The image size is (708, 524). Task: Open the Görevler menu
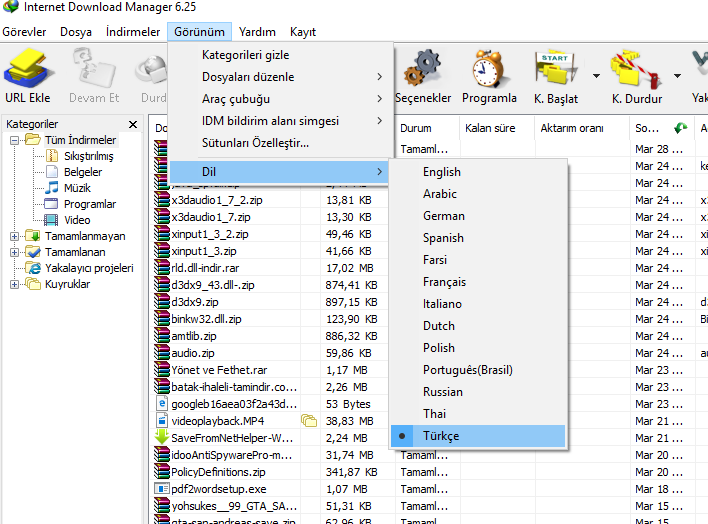coord(24,32)
